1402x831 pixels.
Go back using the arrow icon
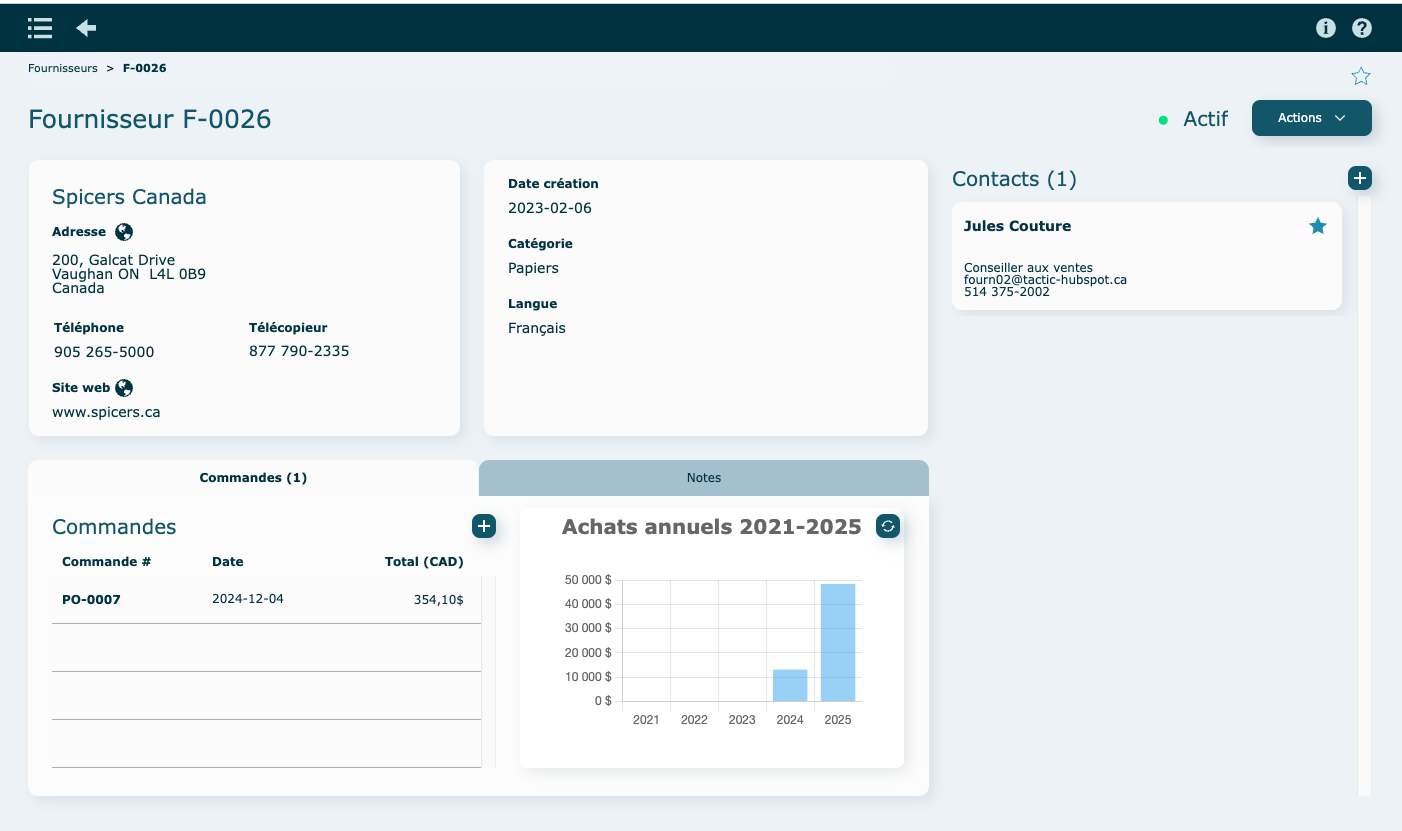click(87, 28)
